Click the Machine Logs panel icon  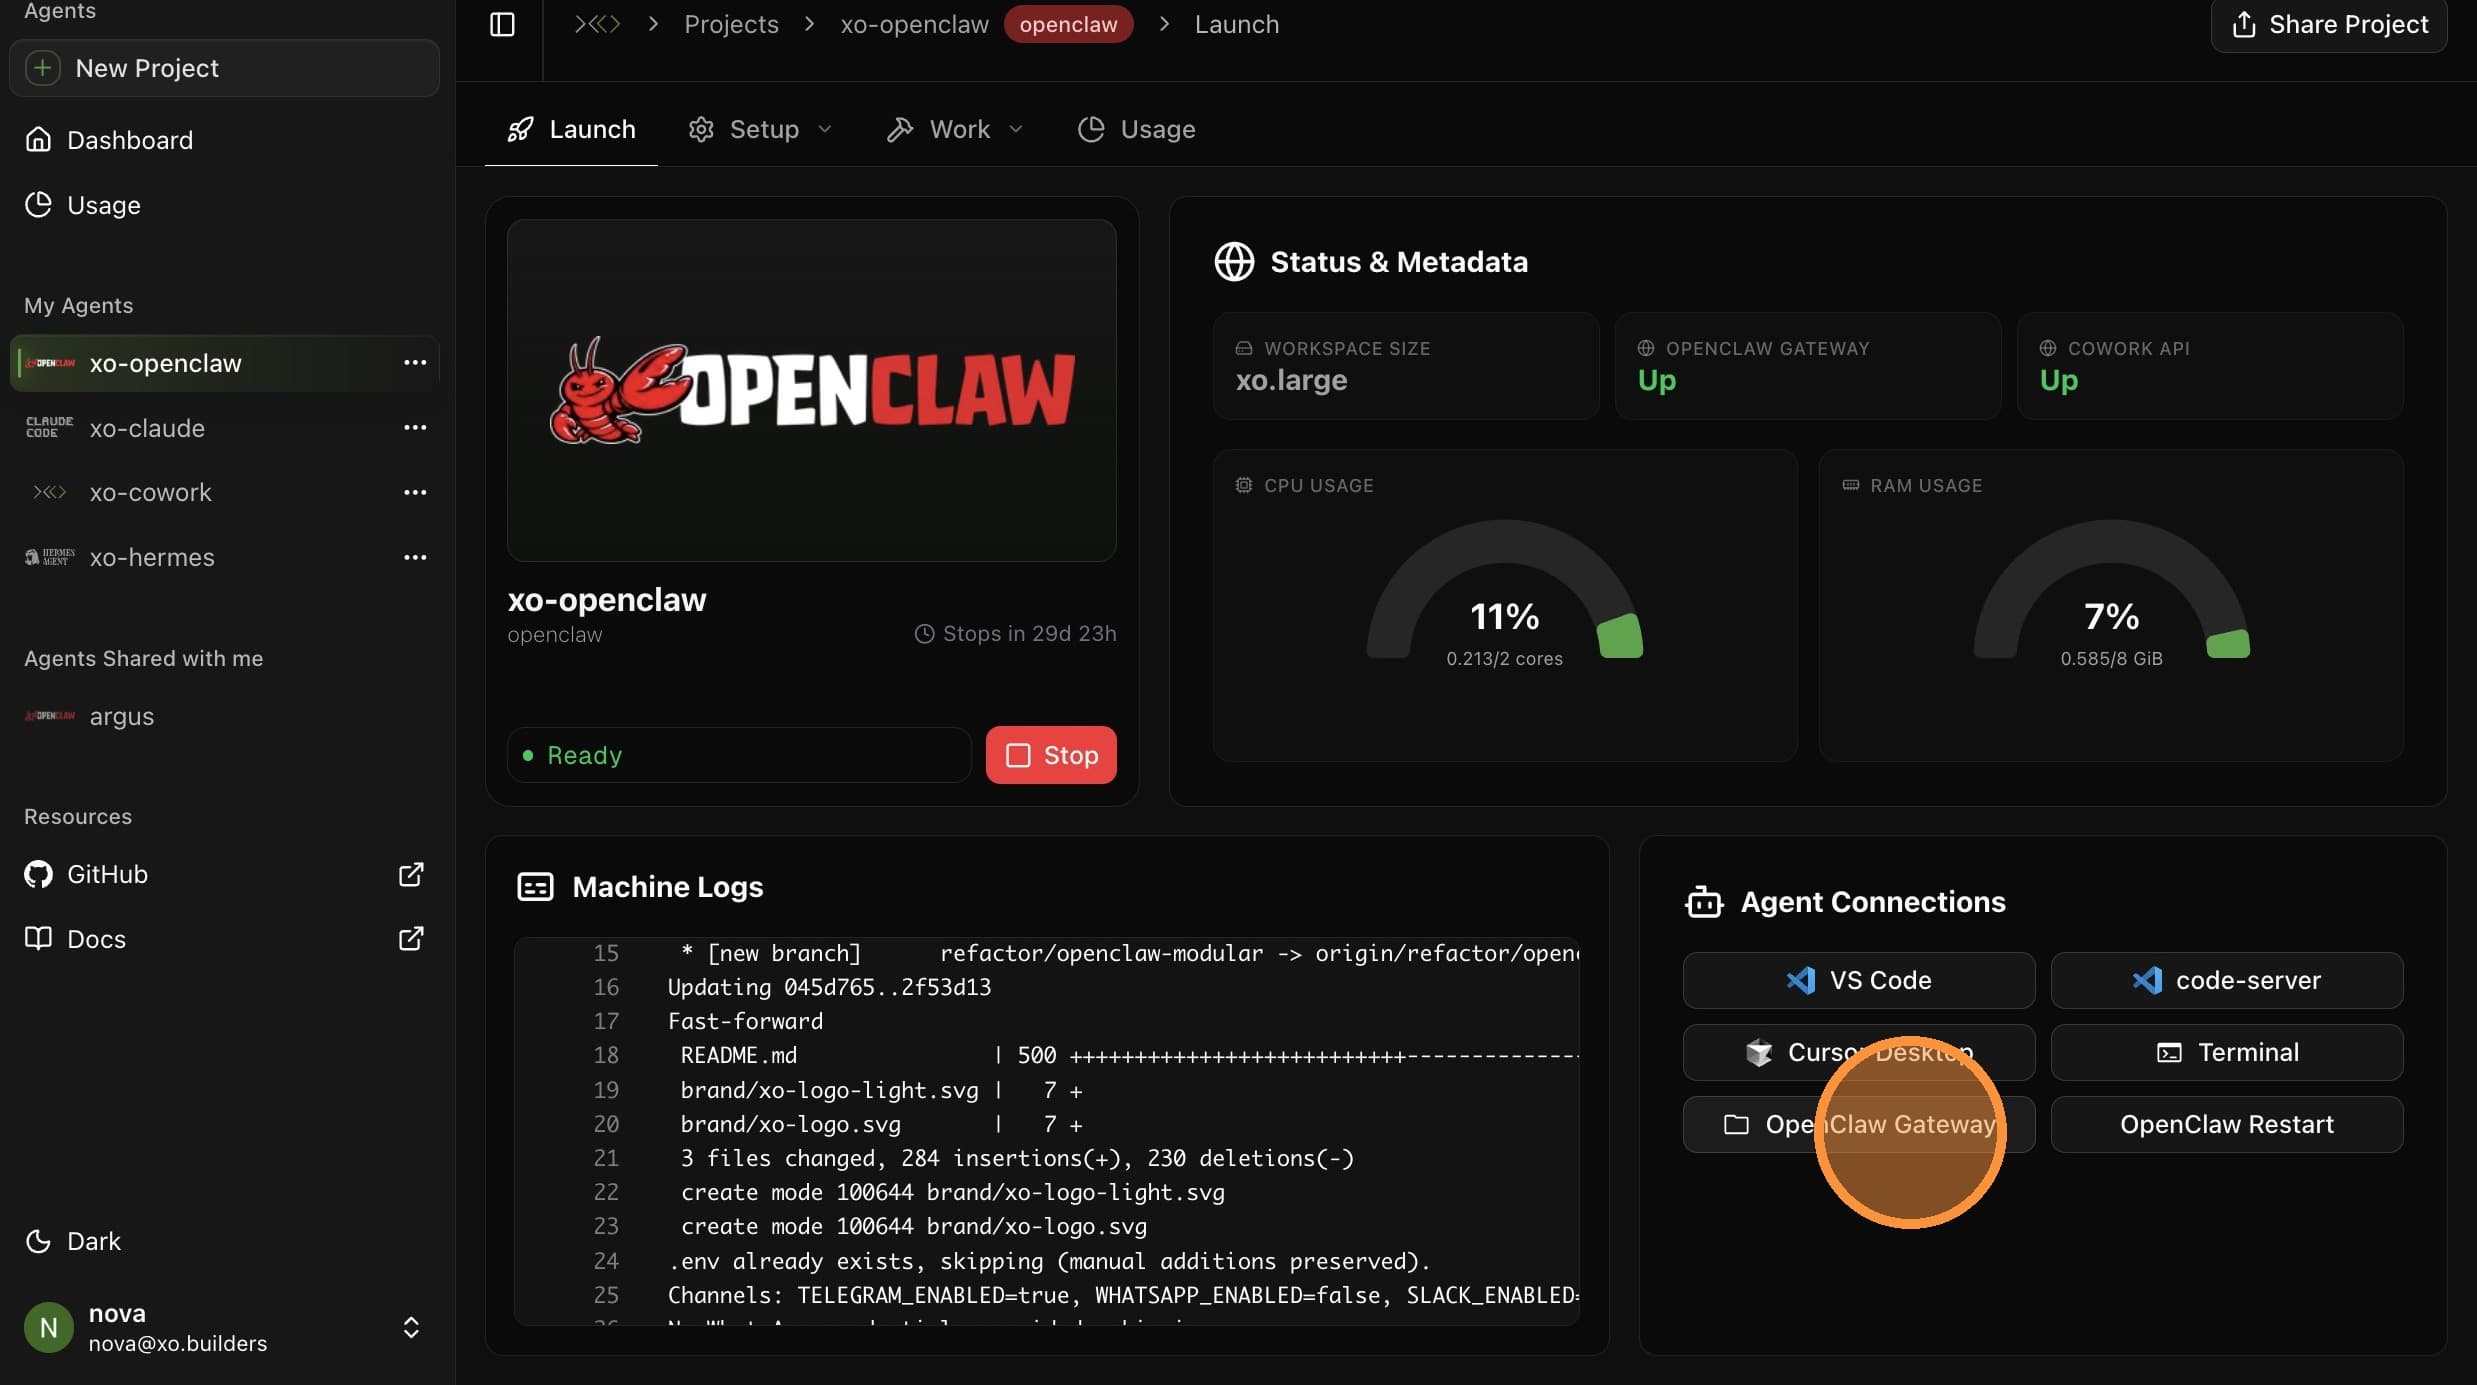(x=535, y=887)
